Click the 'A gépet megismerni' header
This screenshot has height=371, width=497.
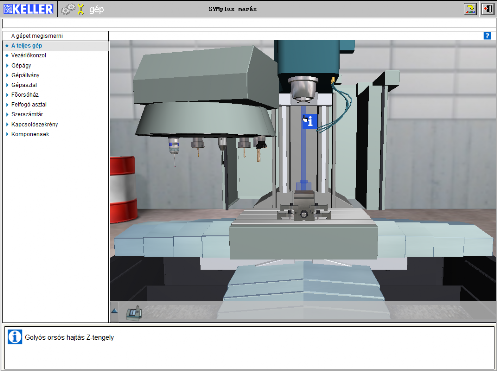[37, 36]
